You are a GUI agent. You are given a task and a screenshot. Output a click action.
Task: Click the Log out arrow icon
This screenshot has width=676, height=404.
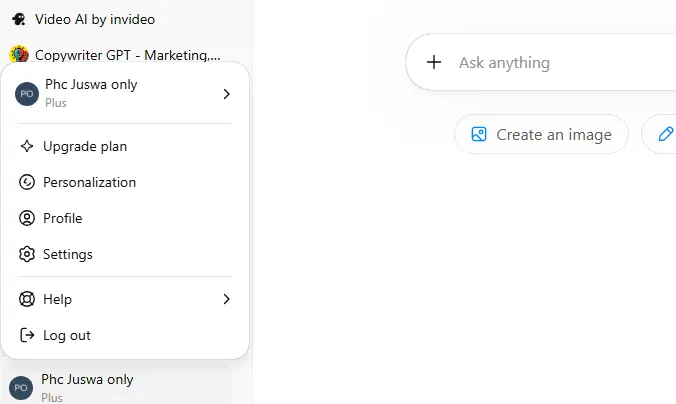coord(27,335)
